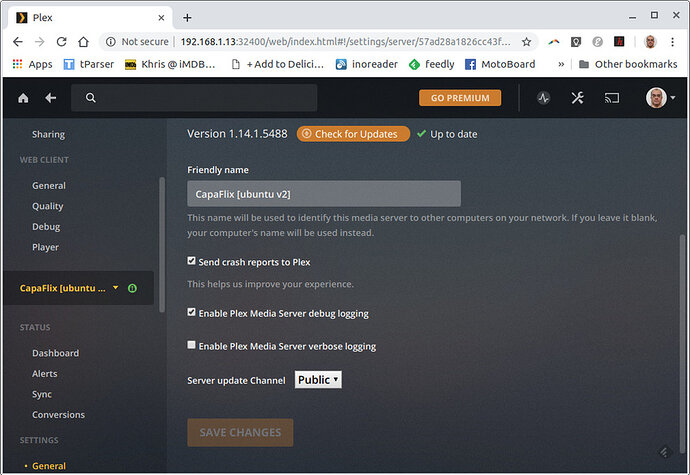Screen dimensions: 690x475
Task: Open the Apps bookmark shortcut
Action: [x=33, y=64]
